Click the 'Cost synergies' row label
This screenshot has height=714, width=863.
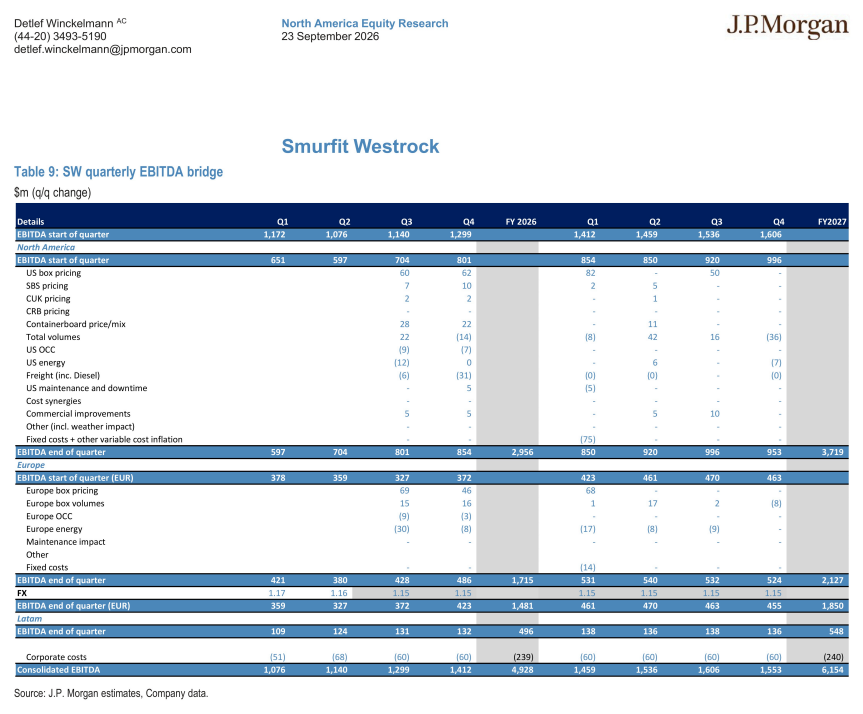pos(53,401)
